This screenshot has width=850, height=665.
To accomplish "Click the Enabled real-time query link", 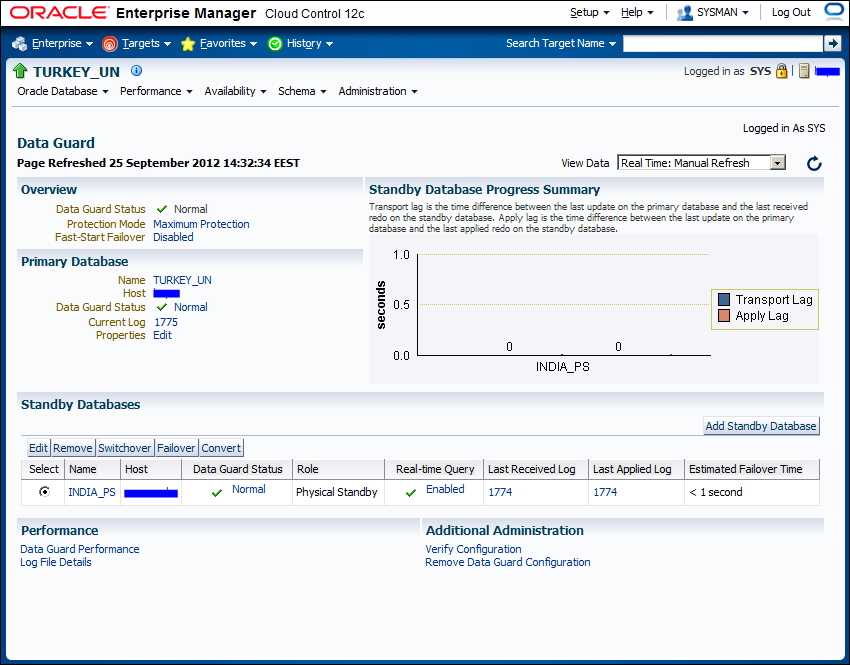I will coord(445,489).
